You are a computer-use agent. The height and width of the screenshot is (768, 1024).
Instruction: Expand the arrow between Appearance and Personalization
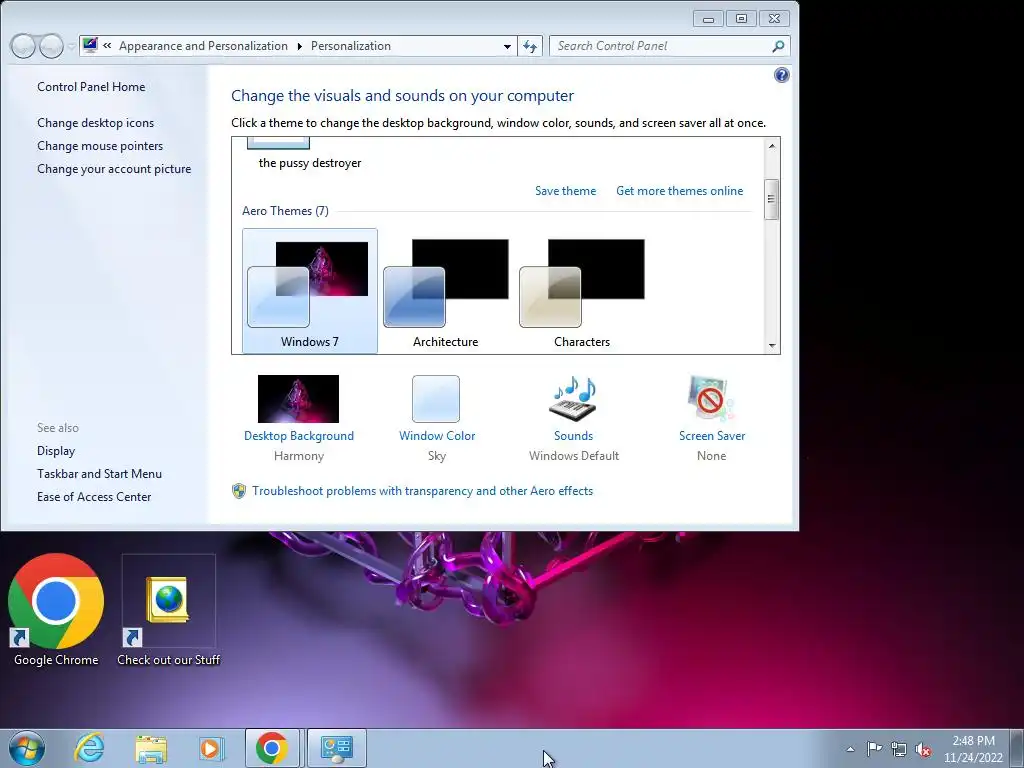[x=299, y=46]
